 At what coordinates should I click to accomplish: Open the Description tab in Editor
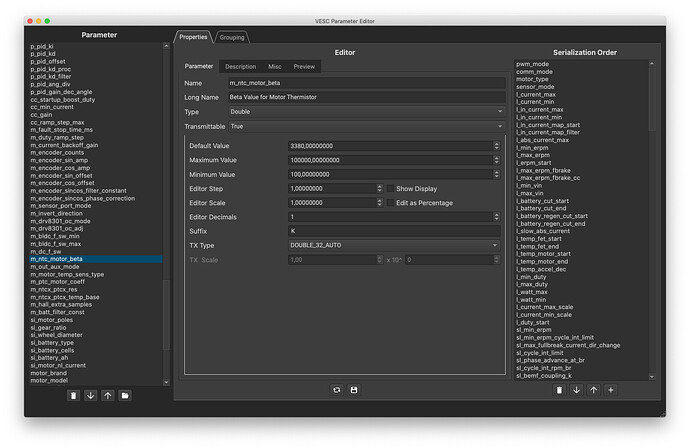[x=240, y=66]
